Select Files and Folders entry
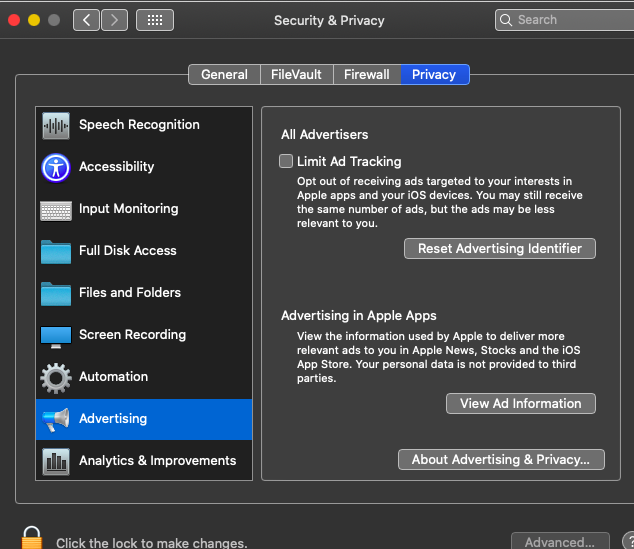The width and height of the screenshot is (634, 549). point(144,294)
